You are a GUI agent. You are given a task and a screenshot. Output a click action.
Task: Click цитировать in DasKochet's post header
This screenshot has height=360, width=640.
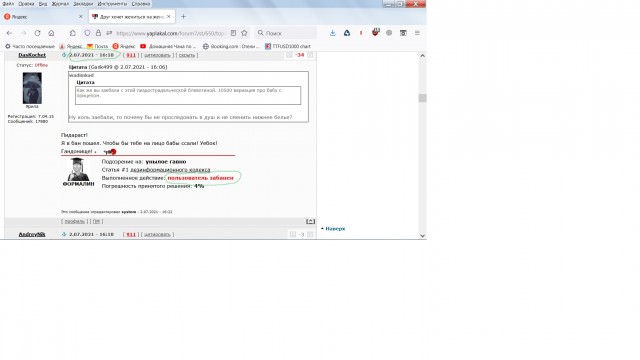click(157, 55)
